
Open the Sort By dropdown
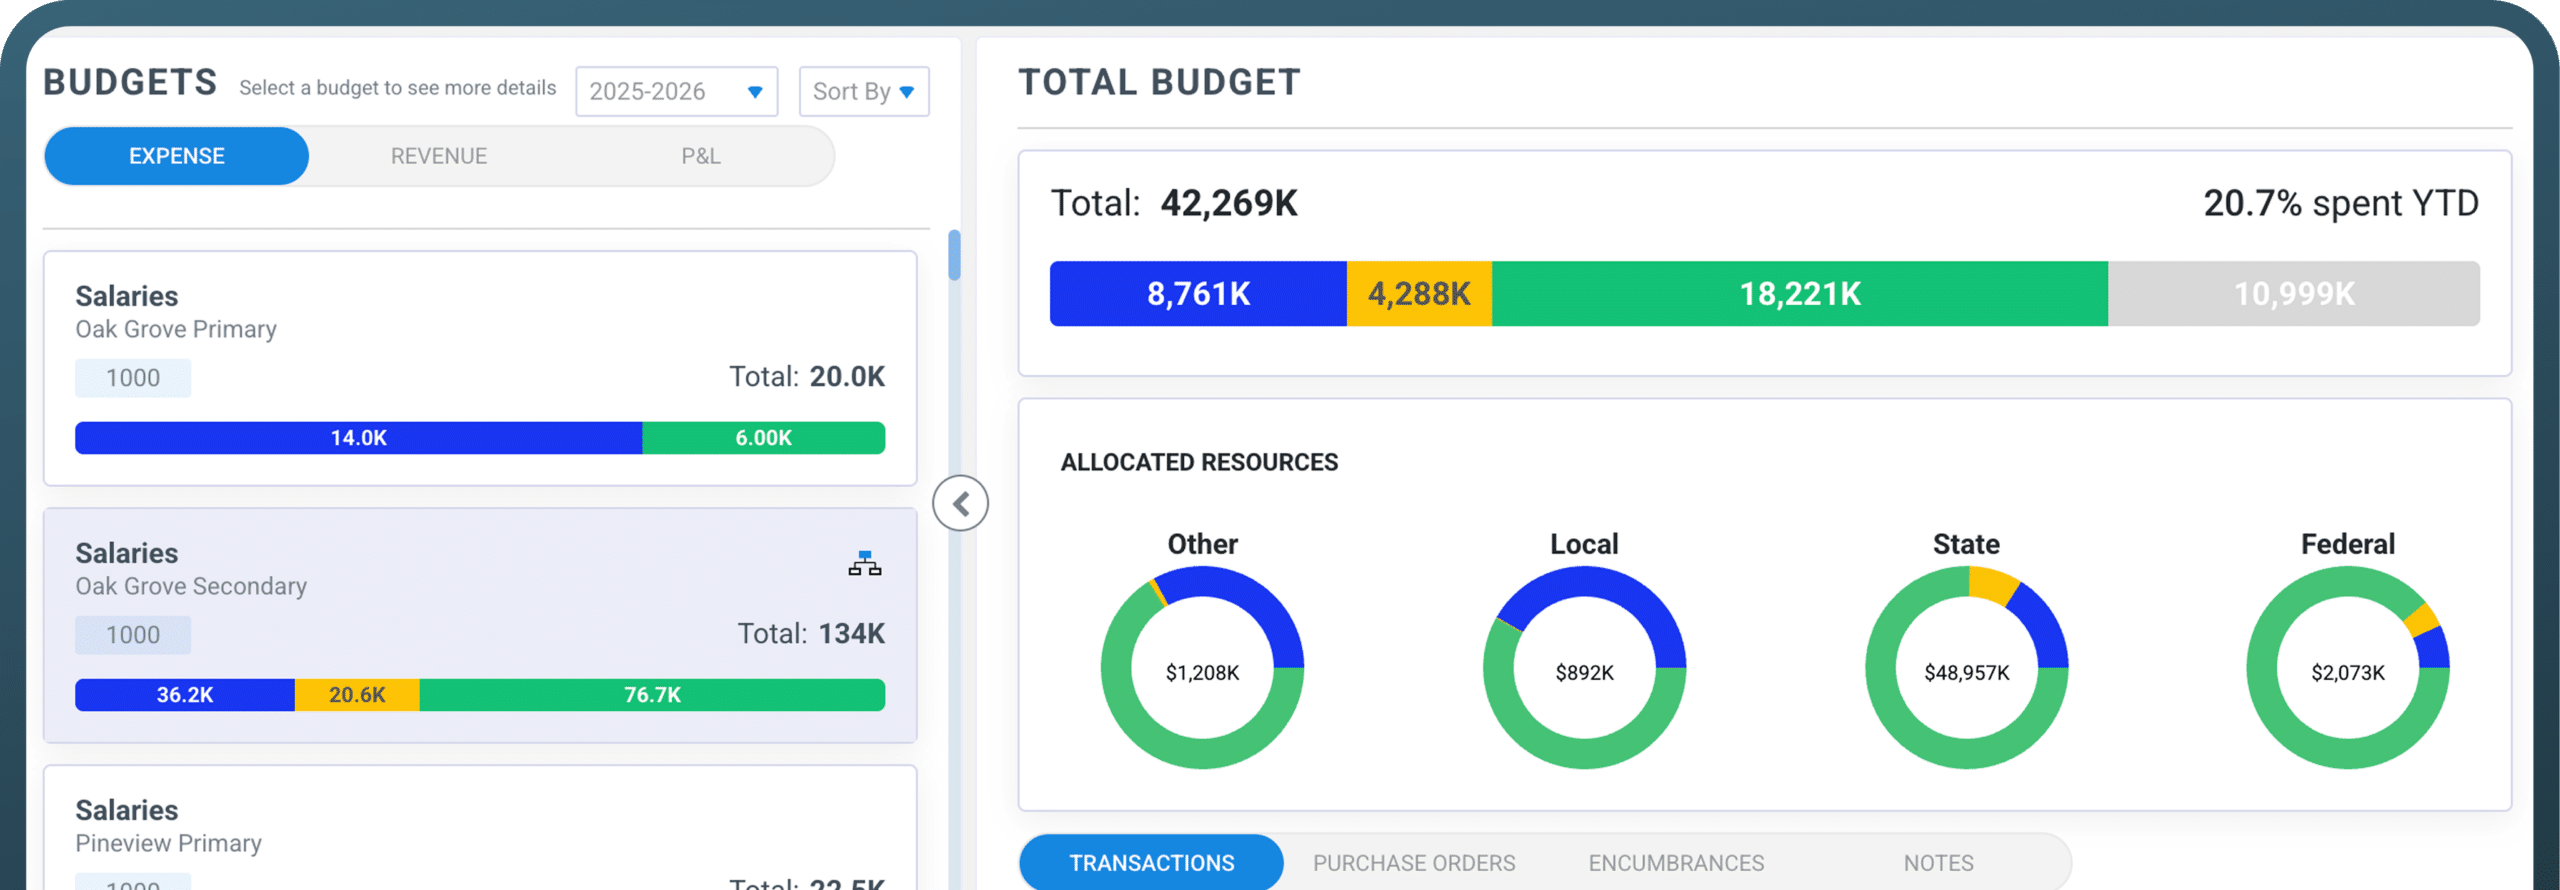pyautogui.click(x=864, y=92)
